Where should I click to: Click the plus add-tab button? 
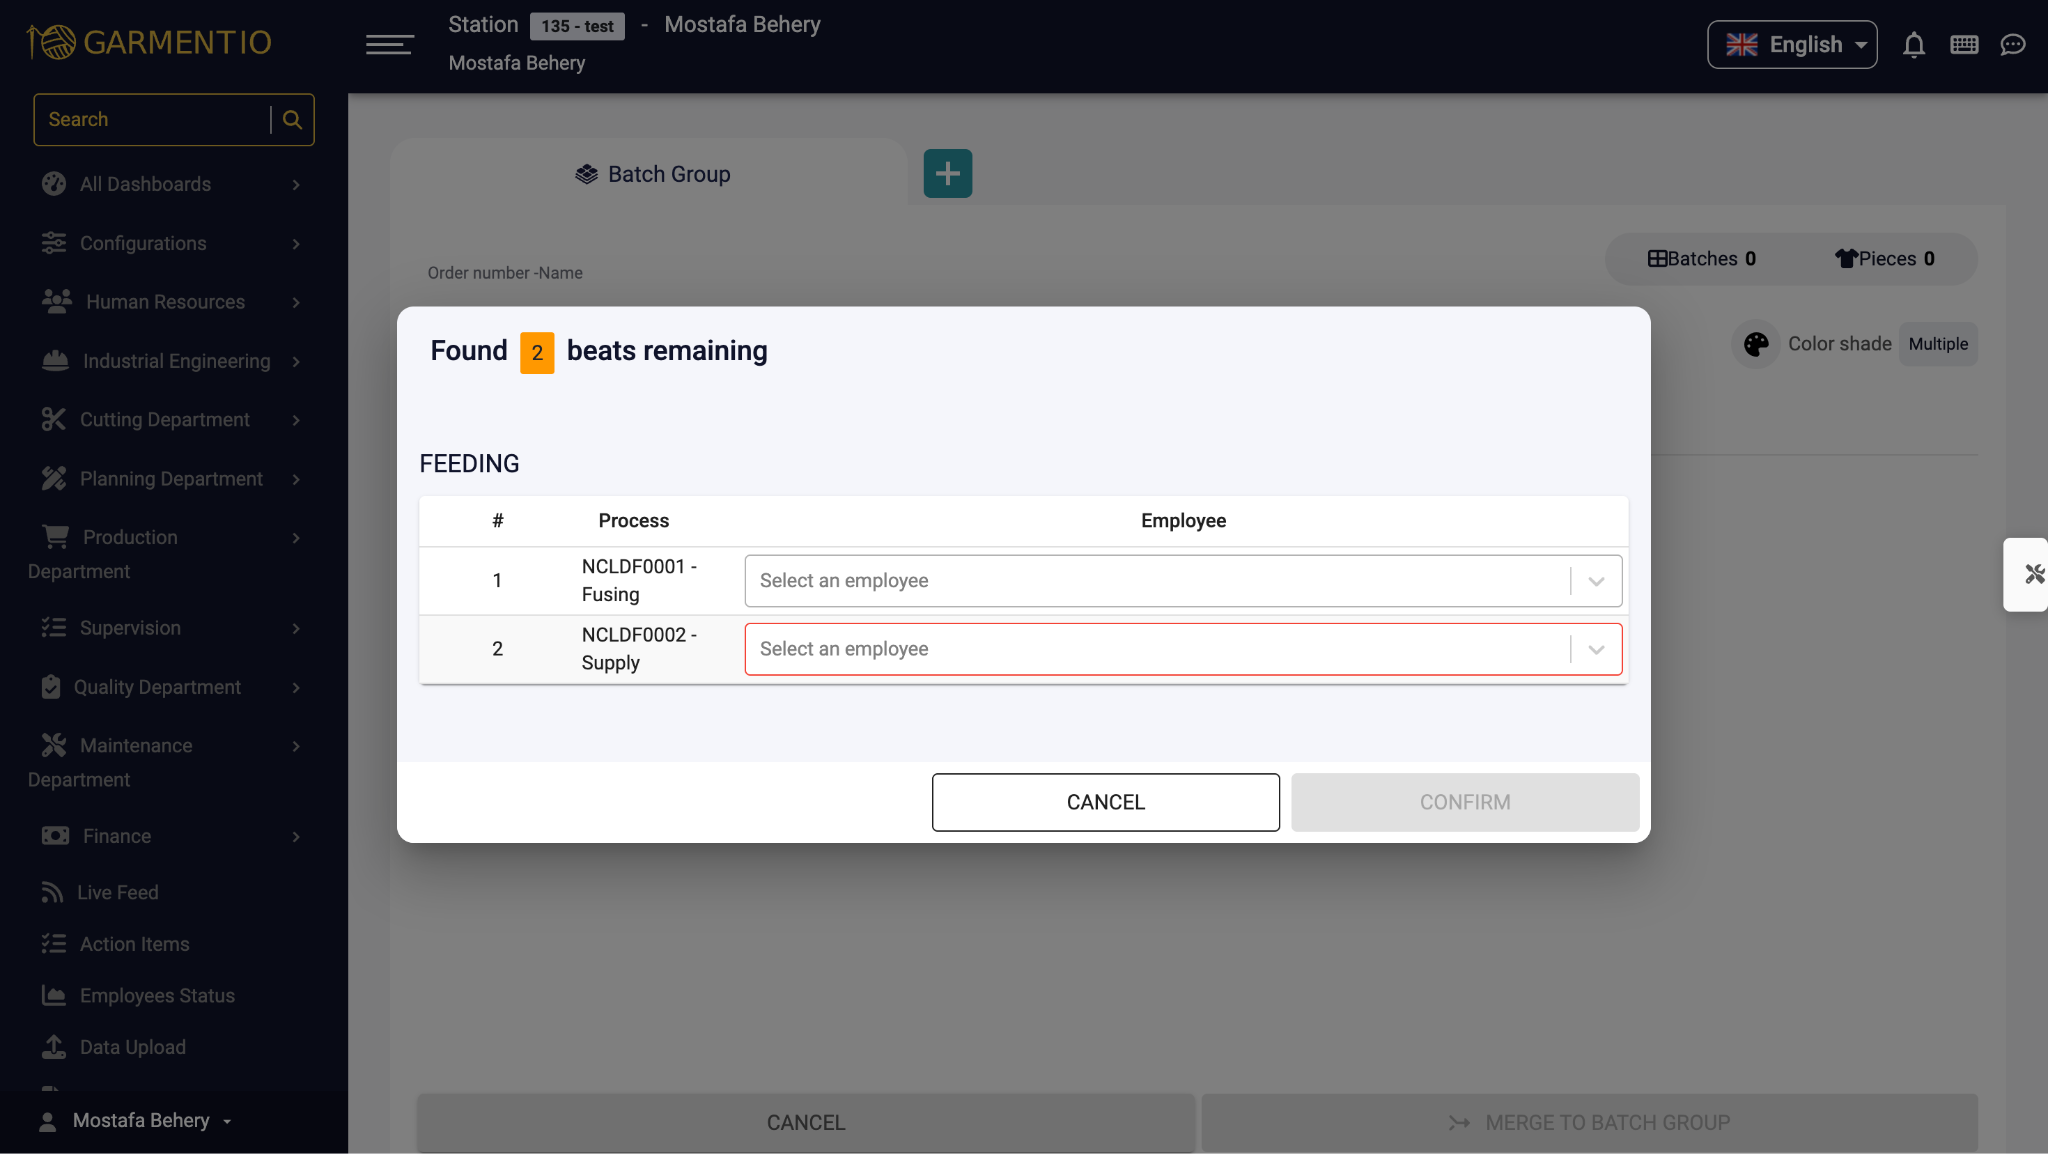click(947, 174)
